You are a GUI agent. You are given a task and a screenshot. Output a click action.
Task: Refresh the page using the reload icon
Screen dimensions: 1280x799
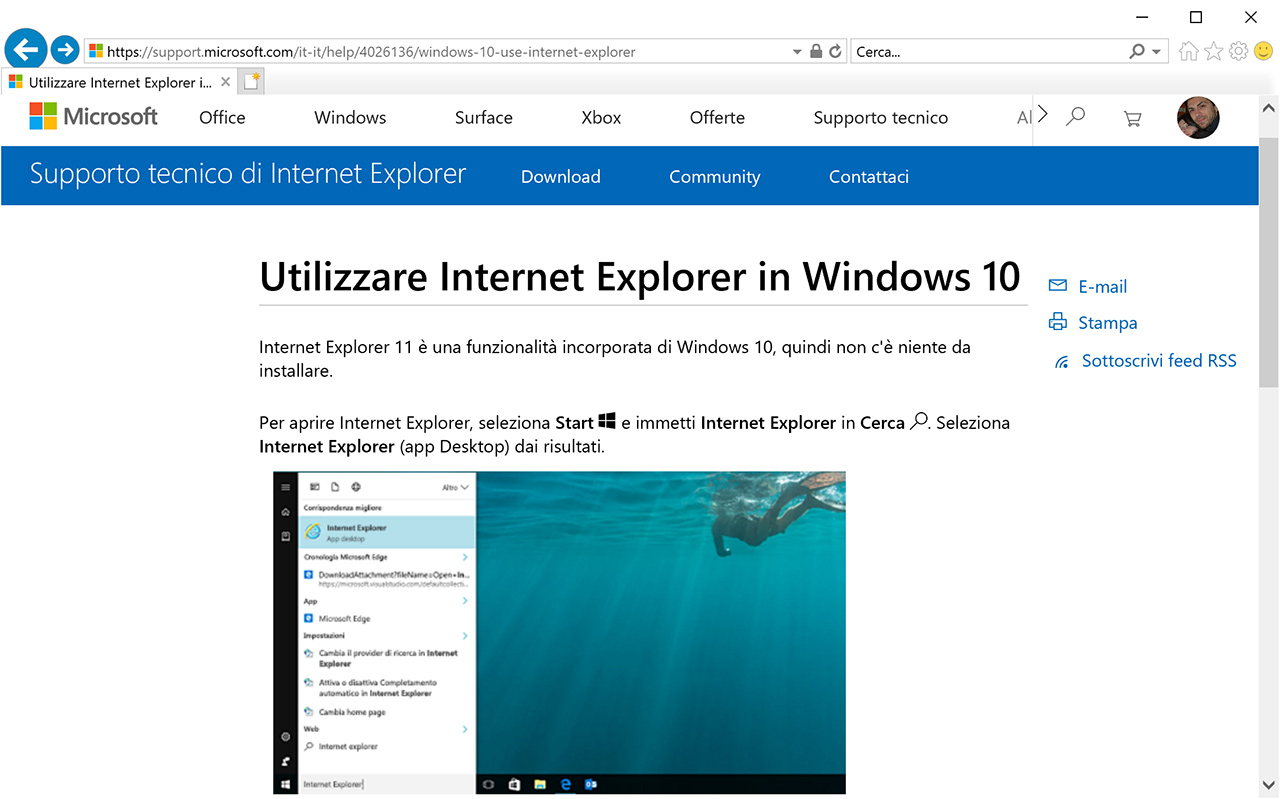[836, 51]
